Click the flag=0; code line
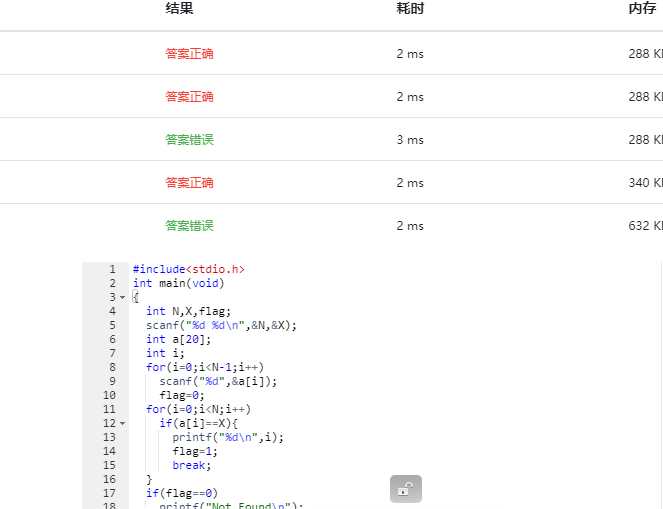The height and width of the screenshot is (509, 663). coord(182,395)
